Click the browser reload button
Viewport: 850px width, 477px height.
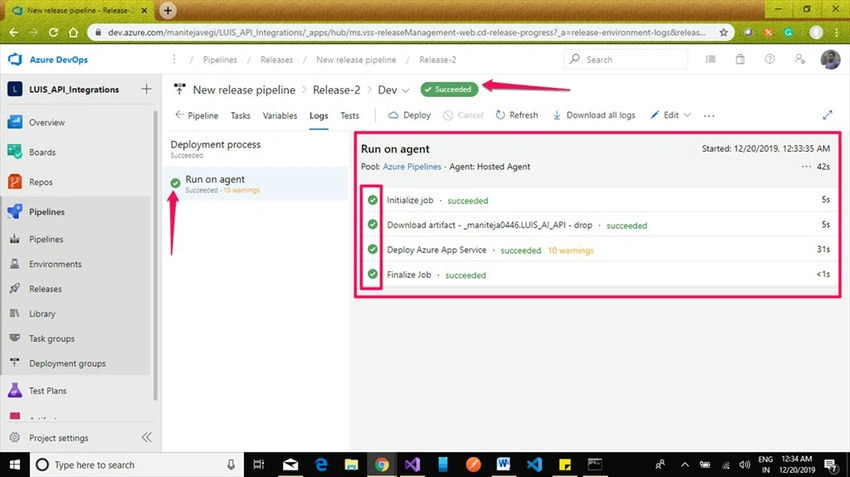point(53,33)
